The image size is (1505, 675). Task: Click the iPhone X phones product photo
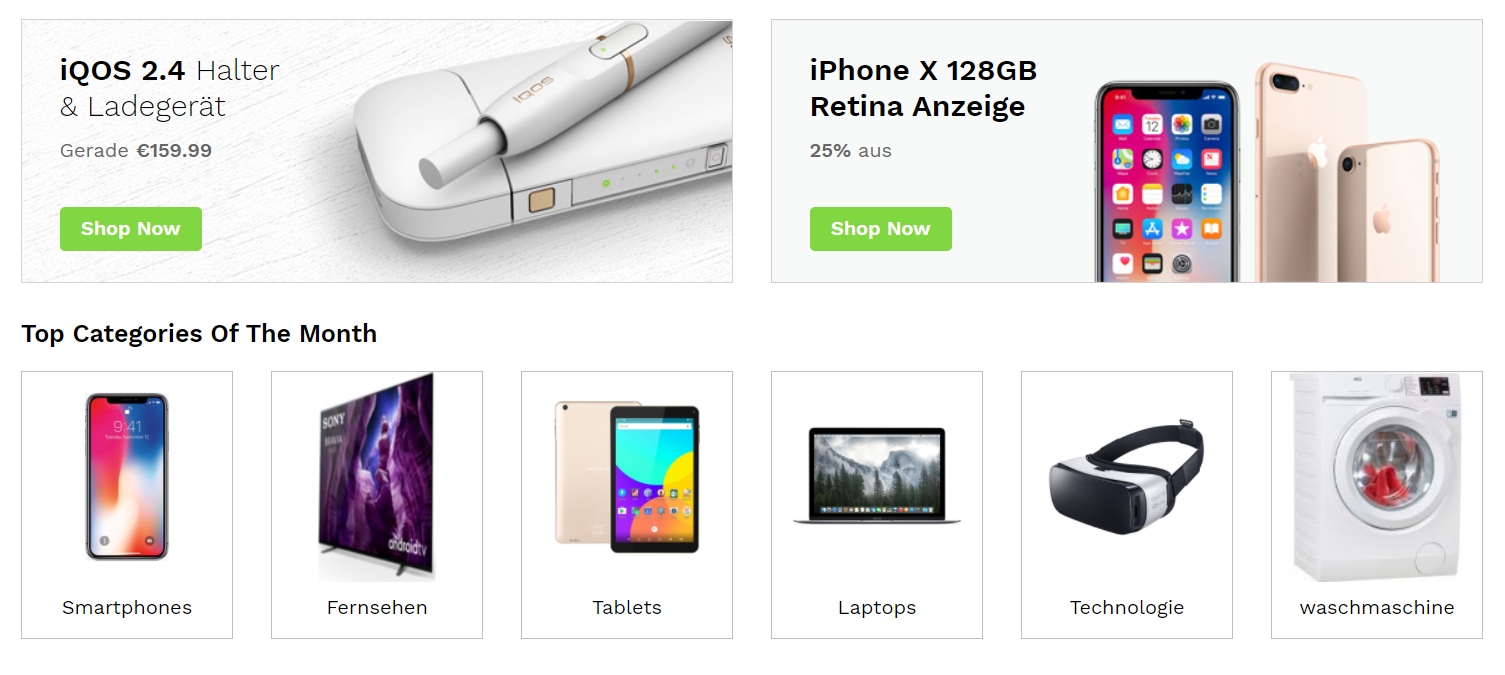click(x=1267, y=172)
